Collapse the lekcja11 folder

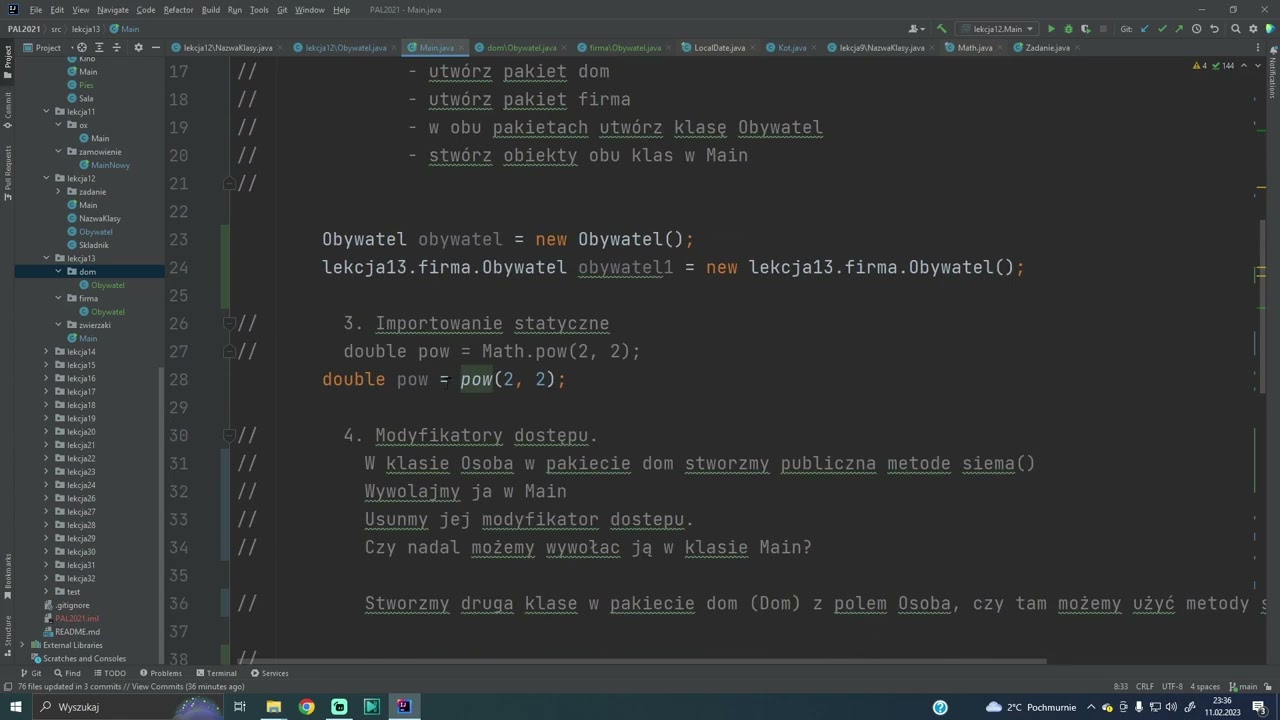point(46,112)
